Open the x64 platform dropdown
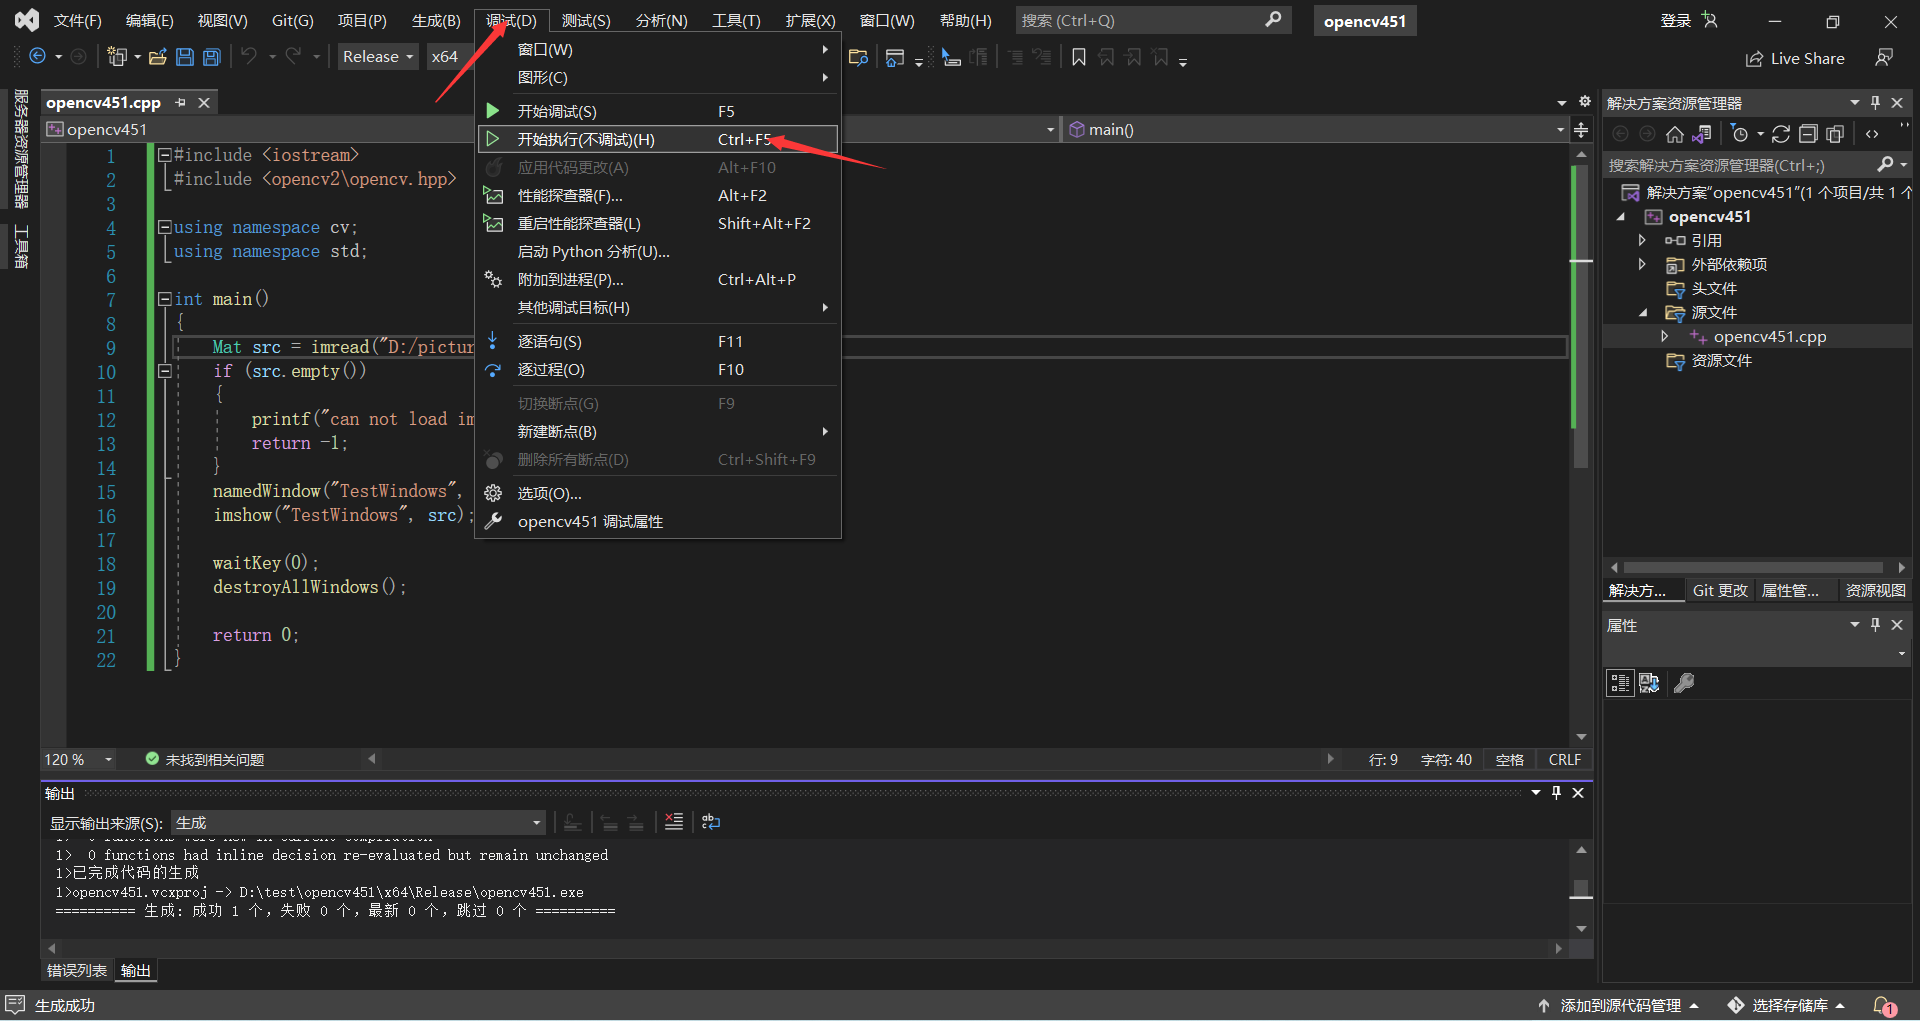 [x=450, y=57]
